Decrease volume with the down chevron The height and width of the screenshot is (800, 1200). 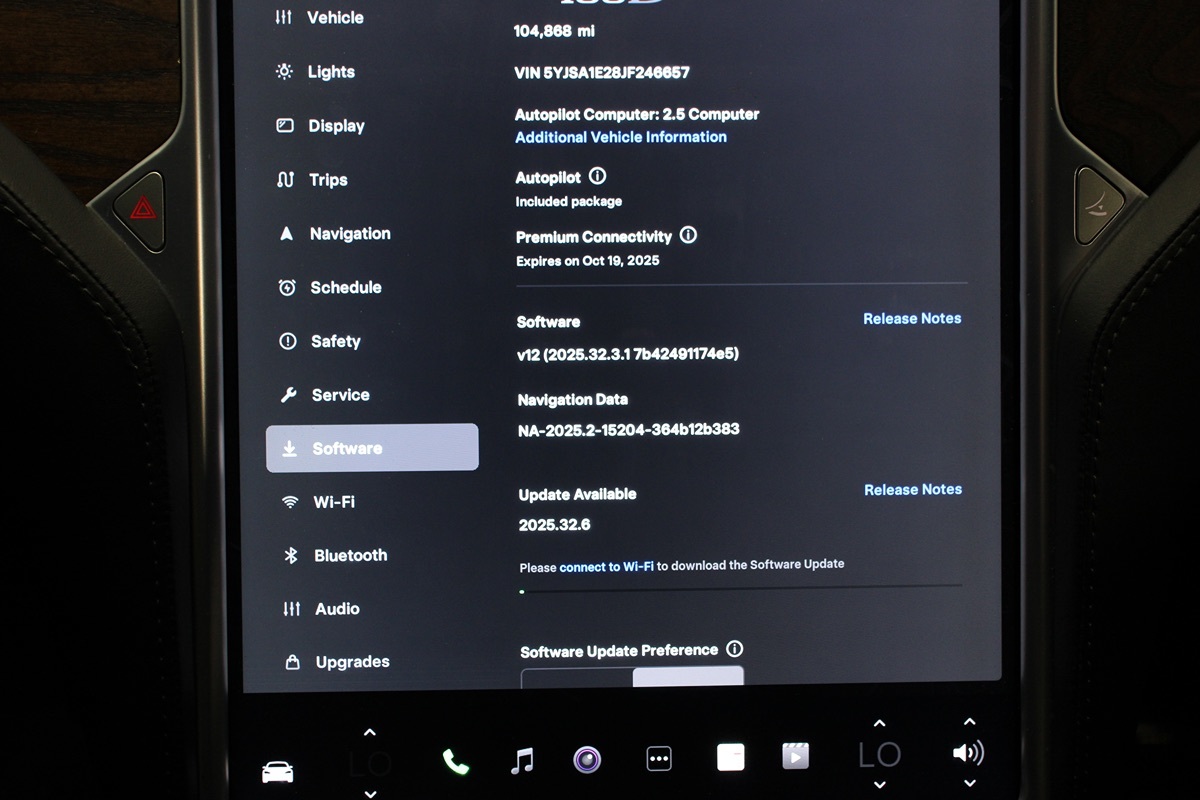969,783
